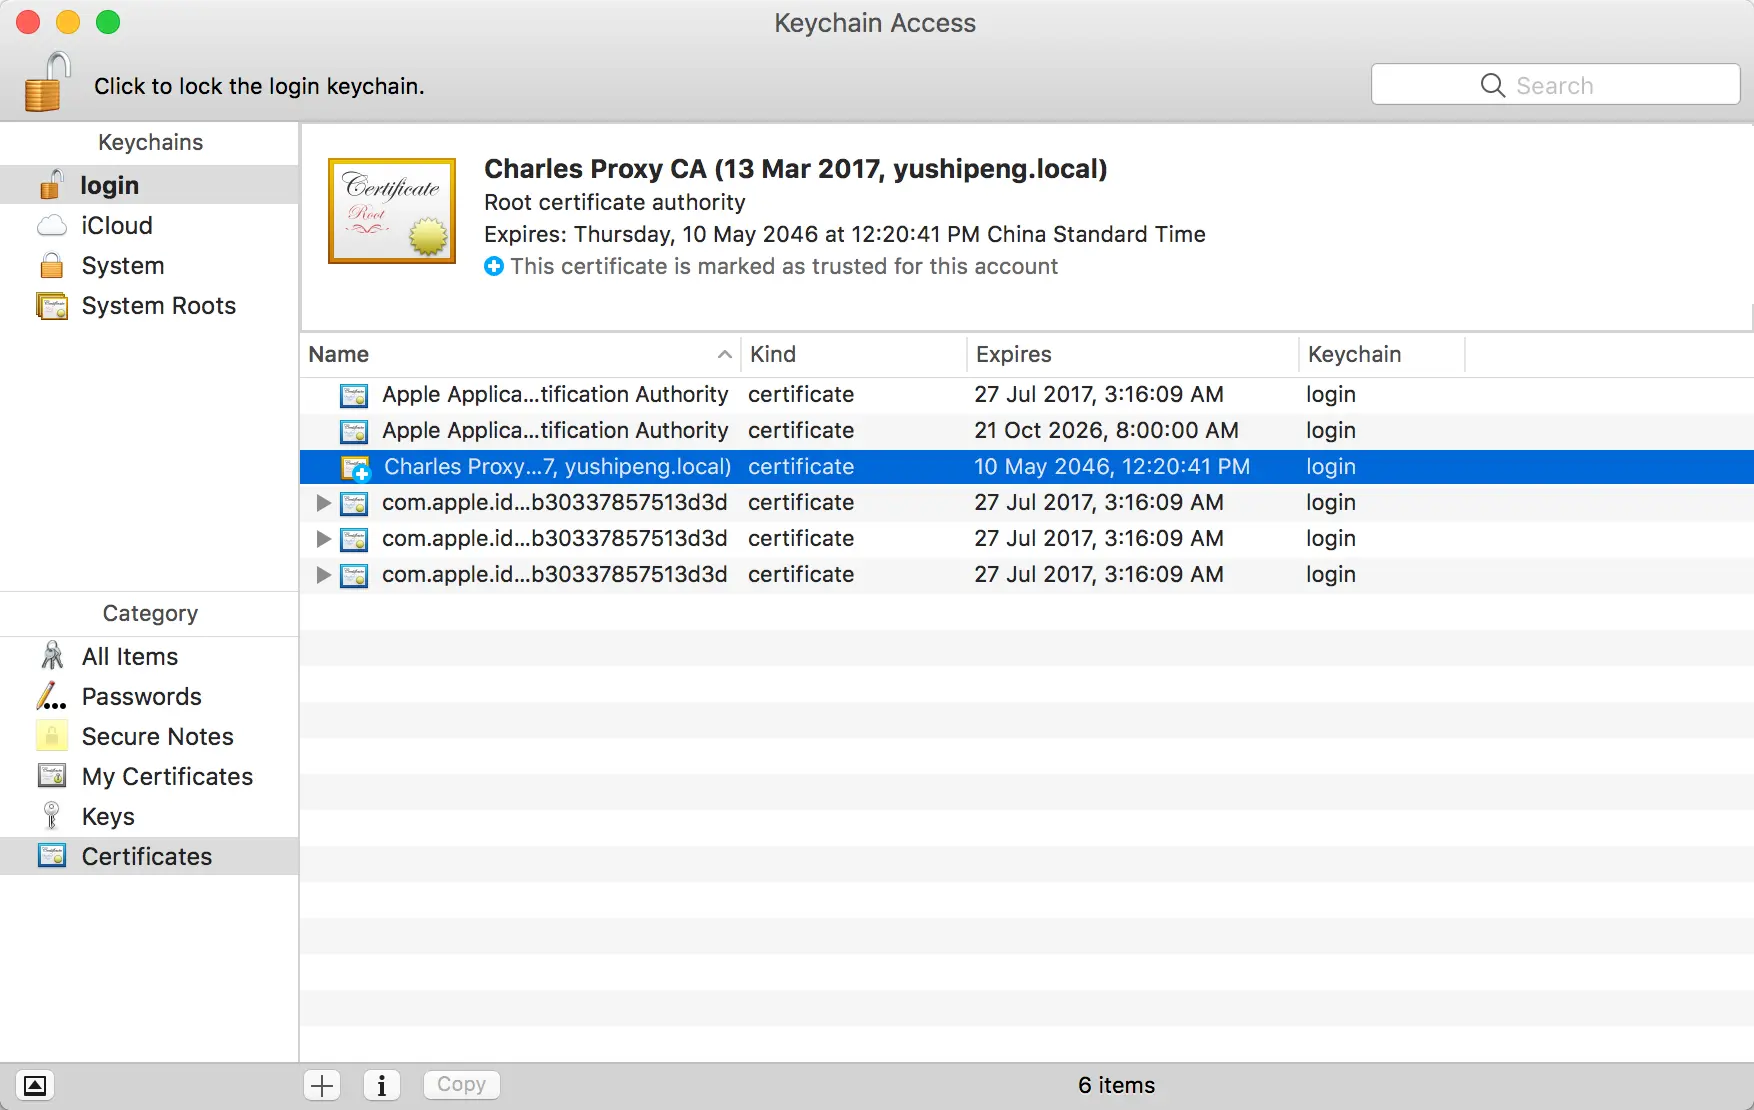
Task: Select the Certificates category
Action: (149, 856)
